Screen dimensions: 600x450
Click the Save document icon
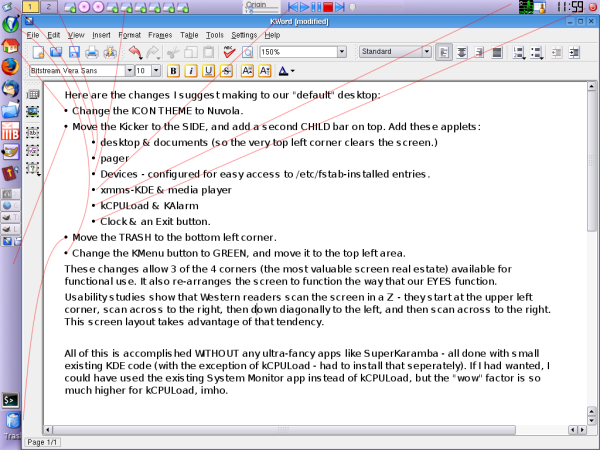click(73, 51)
